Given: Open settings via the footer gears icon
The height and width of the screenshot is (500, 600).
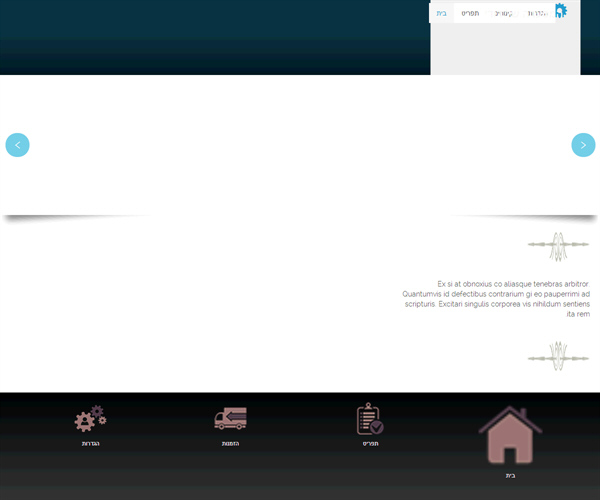Looking at the screenshot, I should pos(90,419).
